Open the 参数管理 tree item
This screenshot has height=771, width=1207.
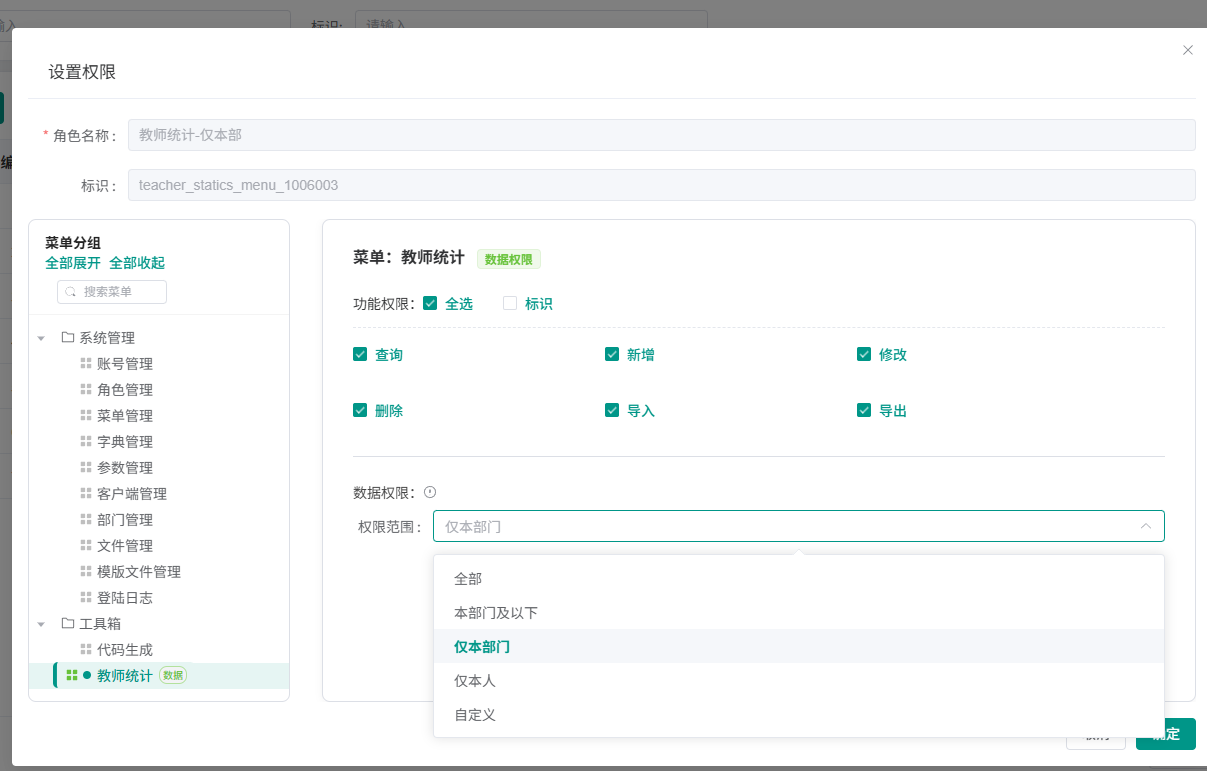pyautogui.click(x=125, y=468)
